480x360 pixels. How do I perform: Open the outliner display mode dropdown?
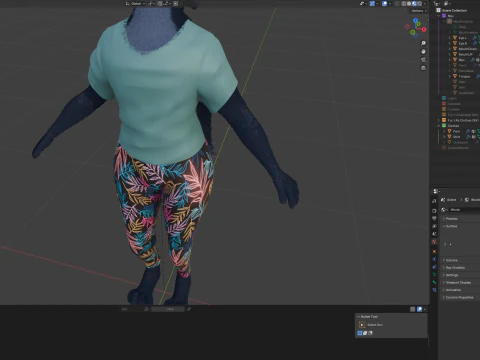tap(446, 4)
